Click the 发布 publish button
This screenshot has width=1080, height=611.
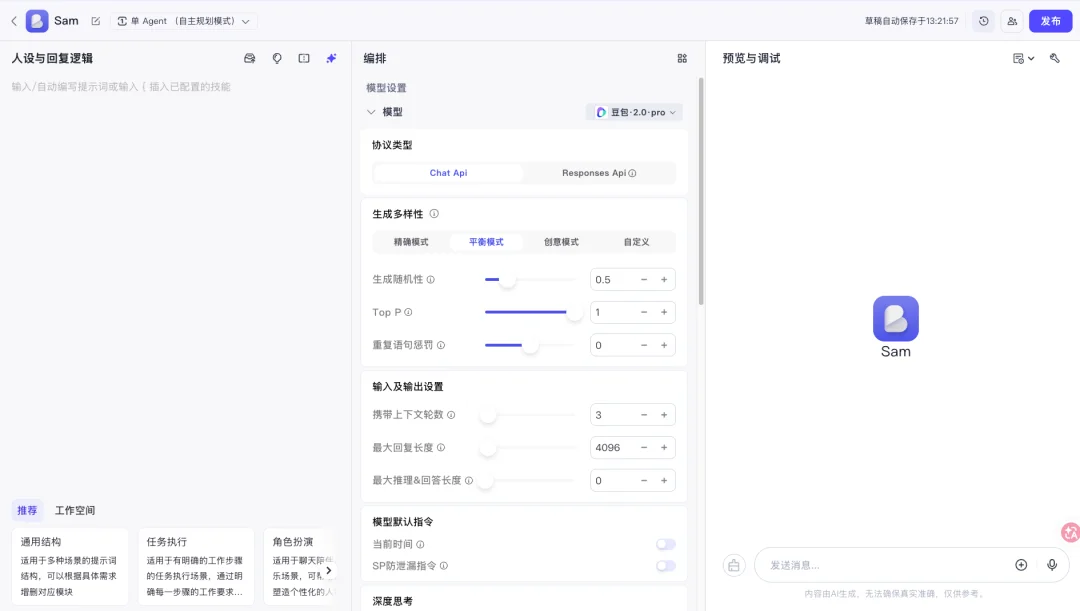[x=1050, y=20]
